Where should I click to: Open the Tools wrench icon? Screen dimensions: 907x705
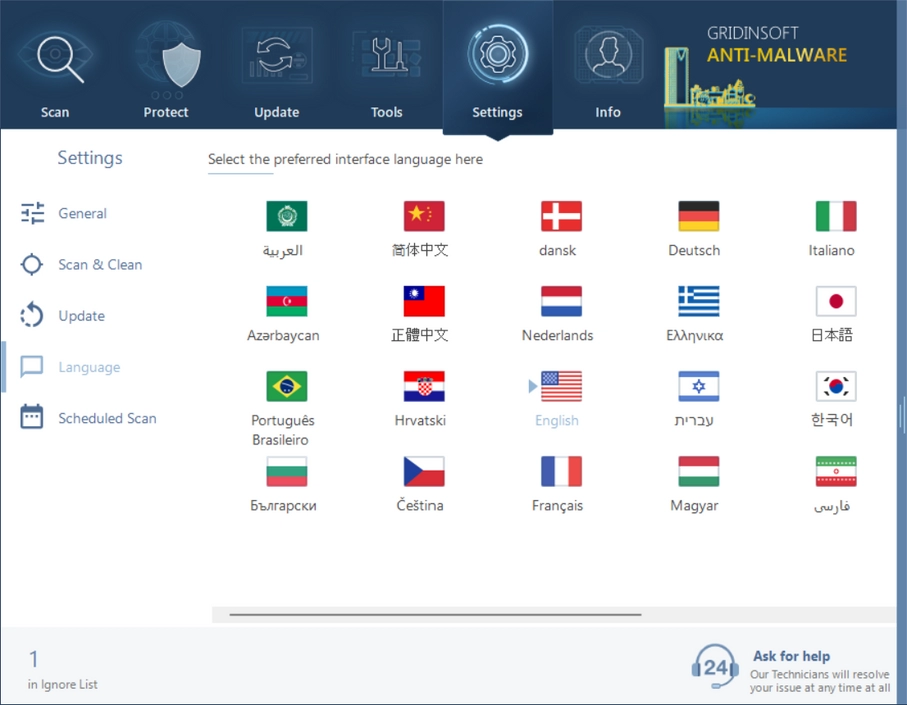pos(387,58)
